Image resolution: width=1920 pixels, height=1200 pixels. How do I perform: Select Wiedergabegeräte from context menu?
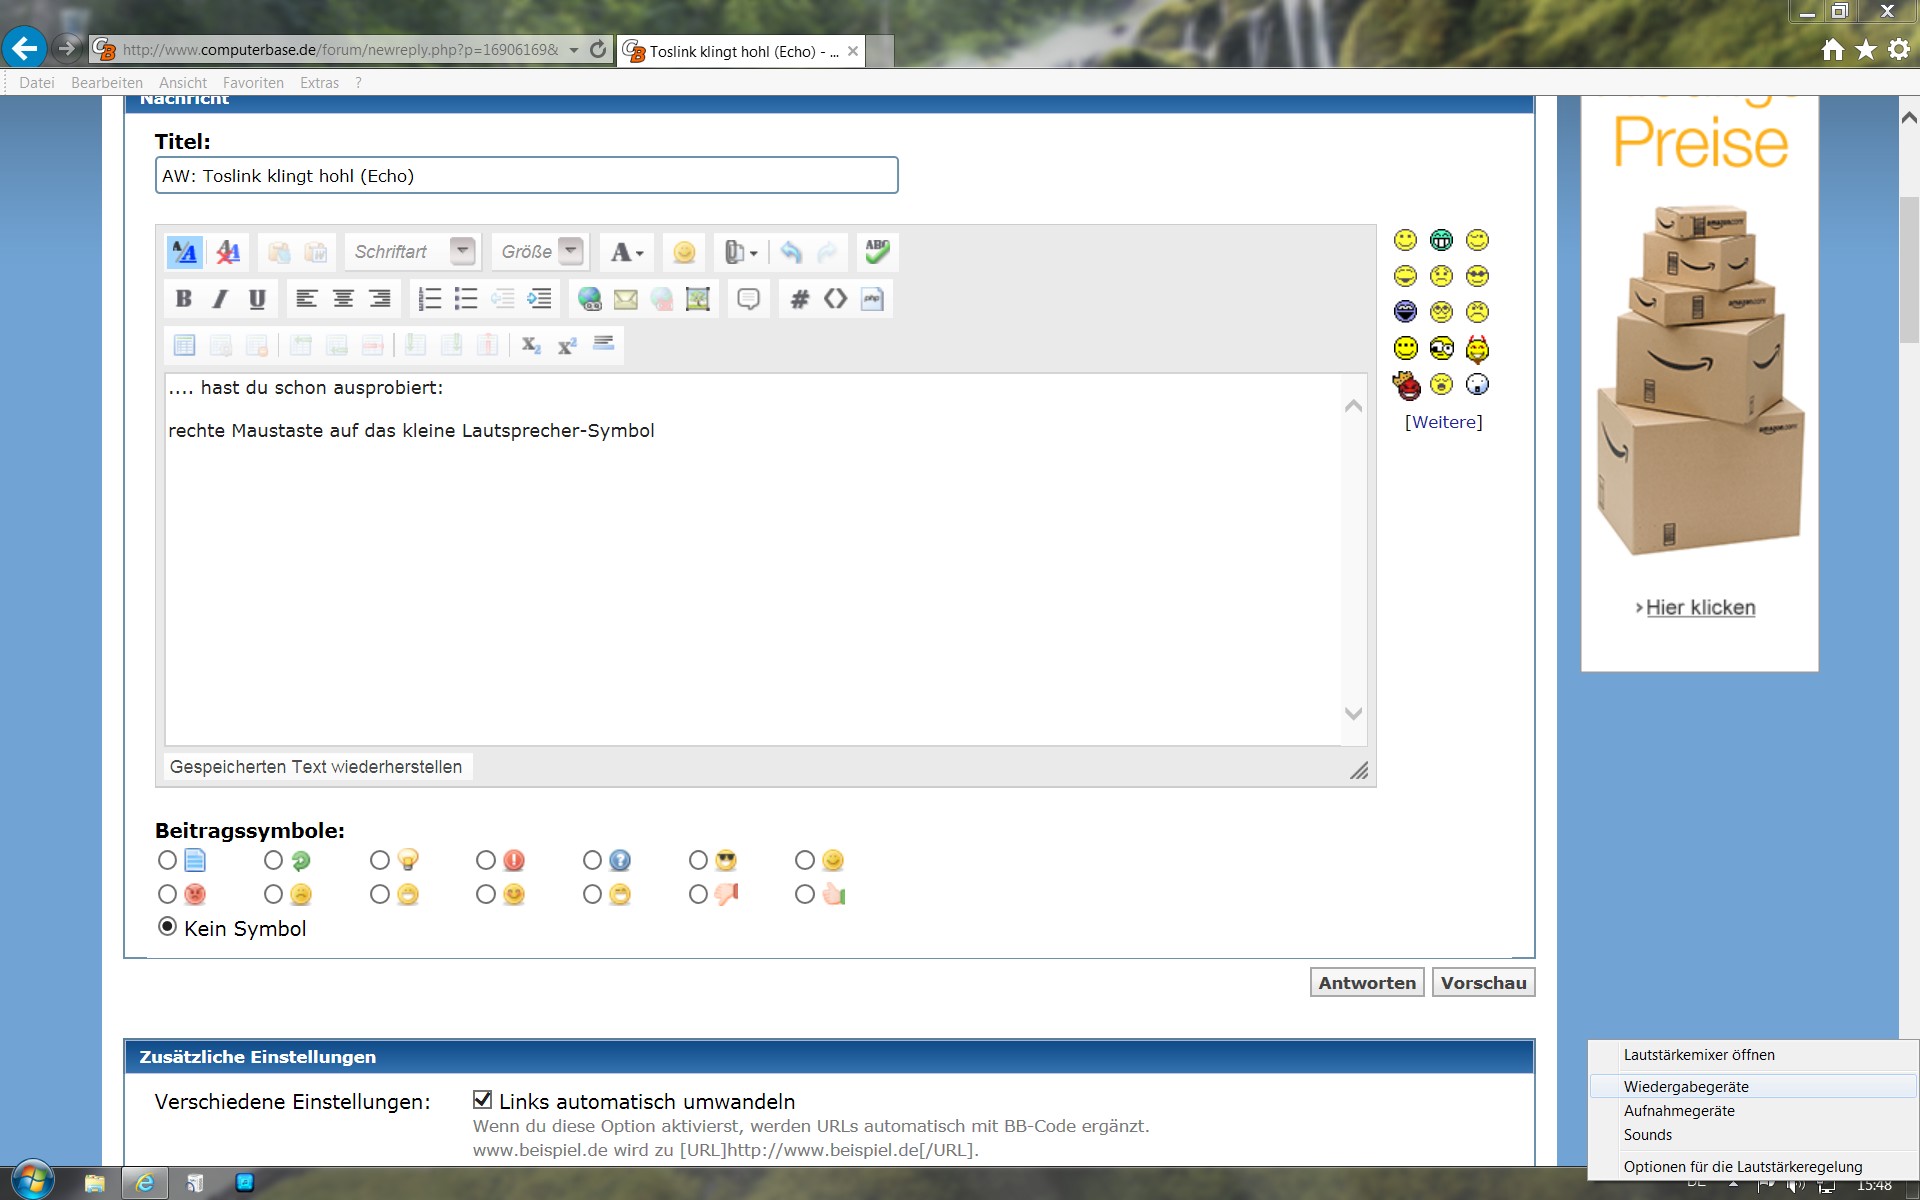1686,1087
